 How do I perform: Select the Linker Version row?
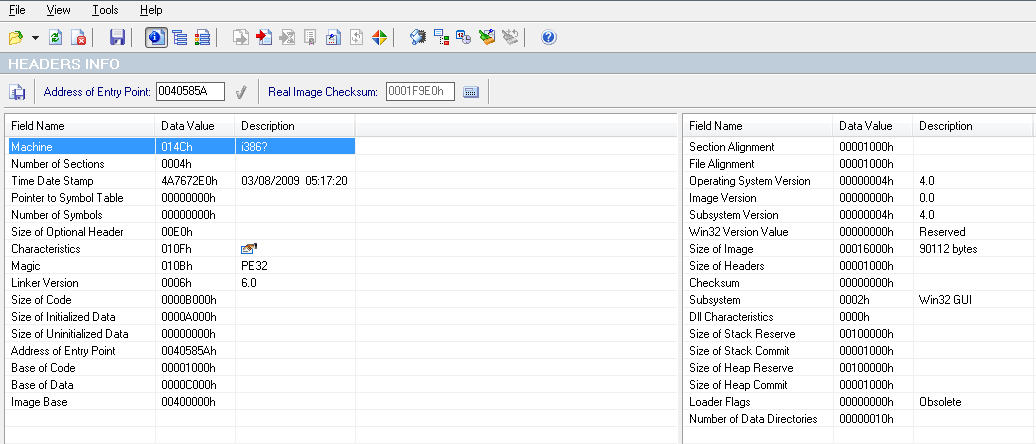pos(182,283)
